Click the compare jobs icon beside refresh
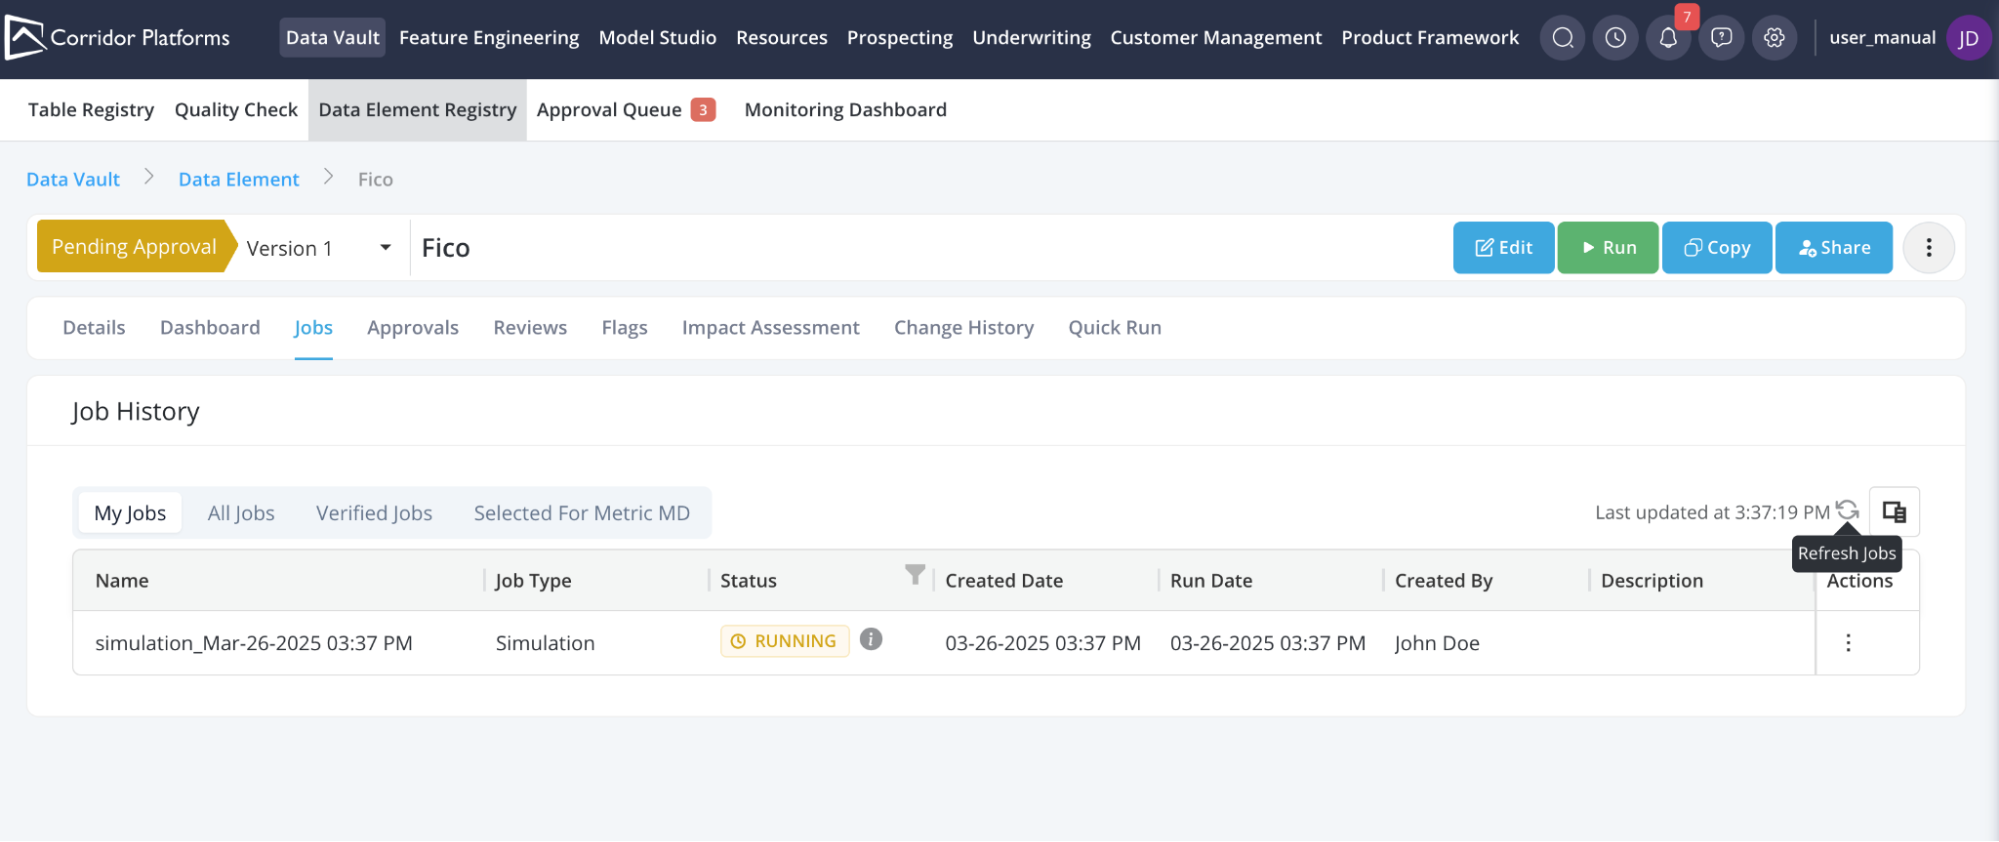This screenshot has height=842, width=1999. 1894,512
